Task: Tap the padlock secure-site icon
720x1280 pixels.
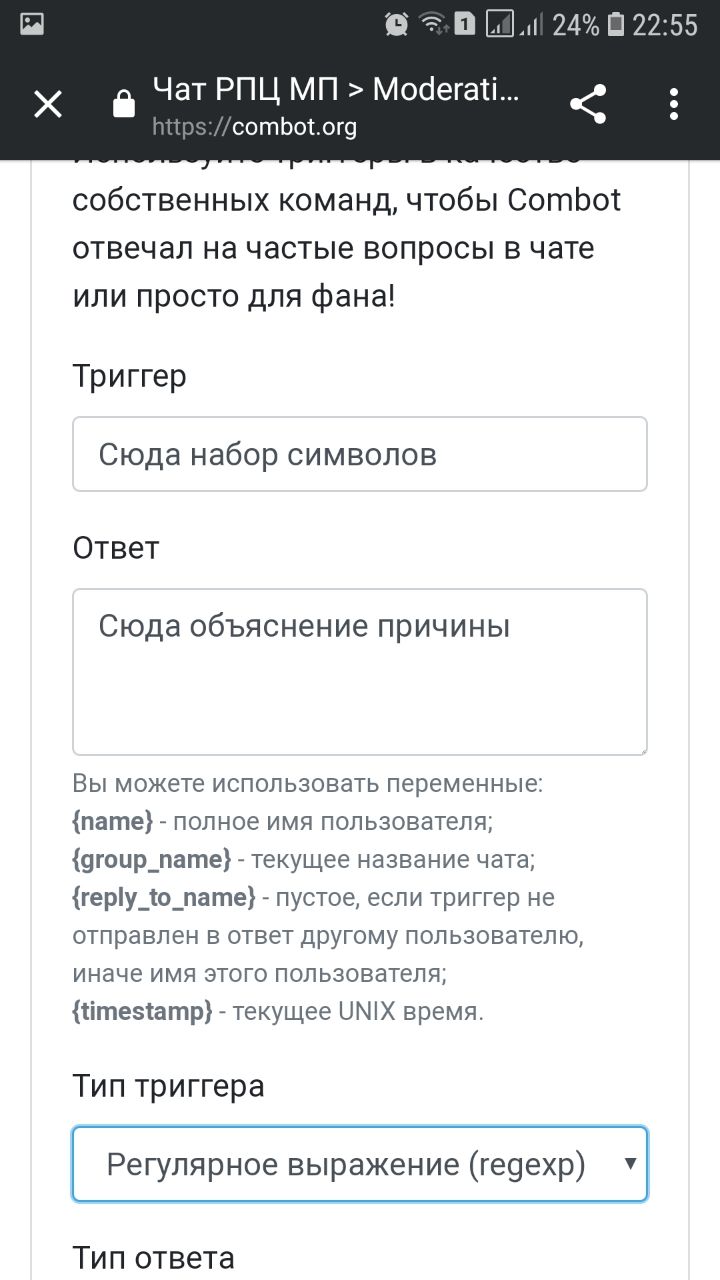Action: pos(124,104)
